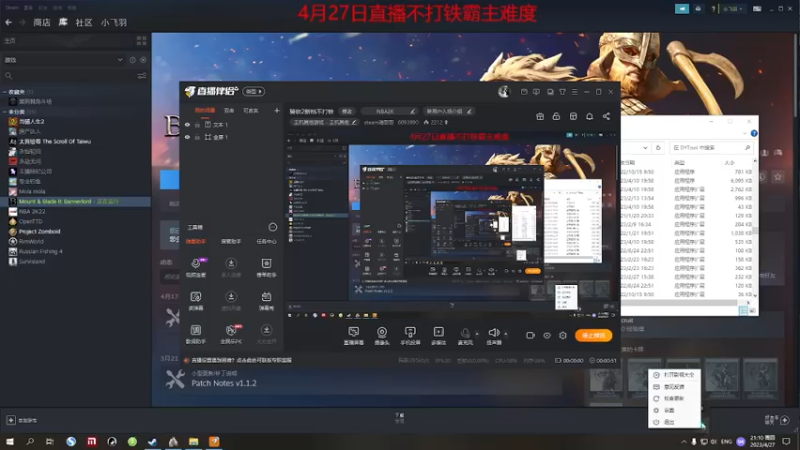Viewport: 800px width, 450px height.
Task: Open Steam from the Windows taskbar
Action: pos(152,441)
